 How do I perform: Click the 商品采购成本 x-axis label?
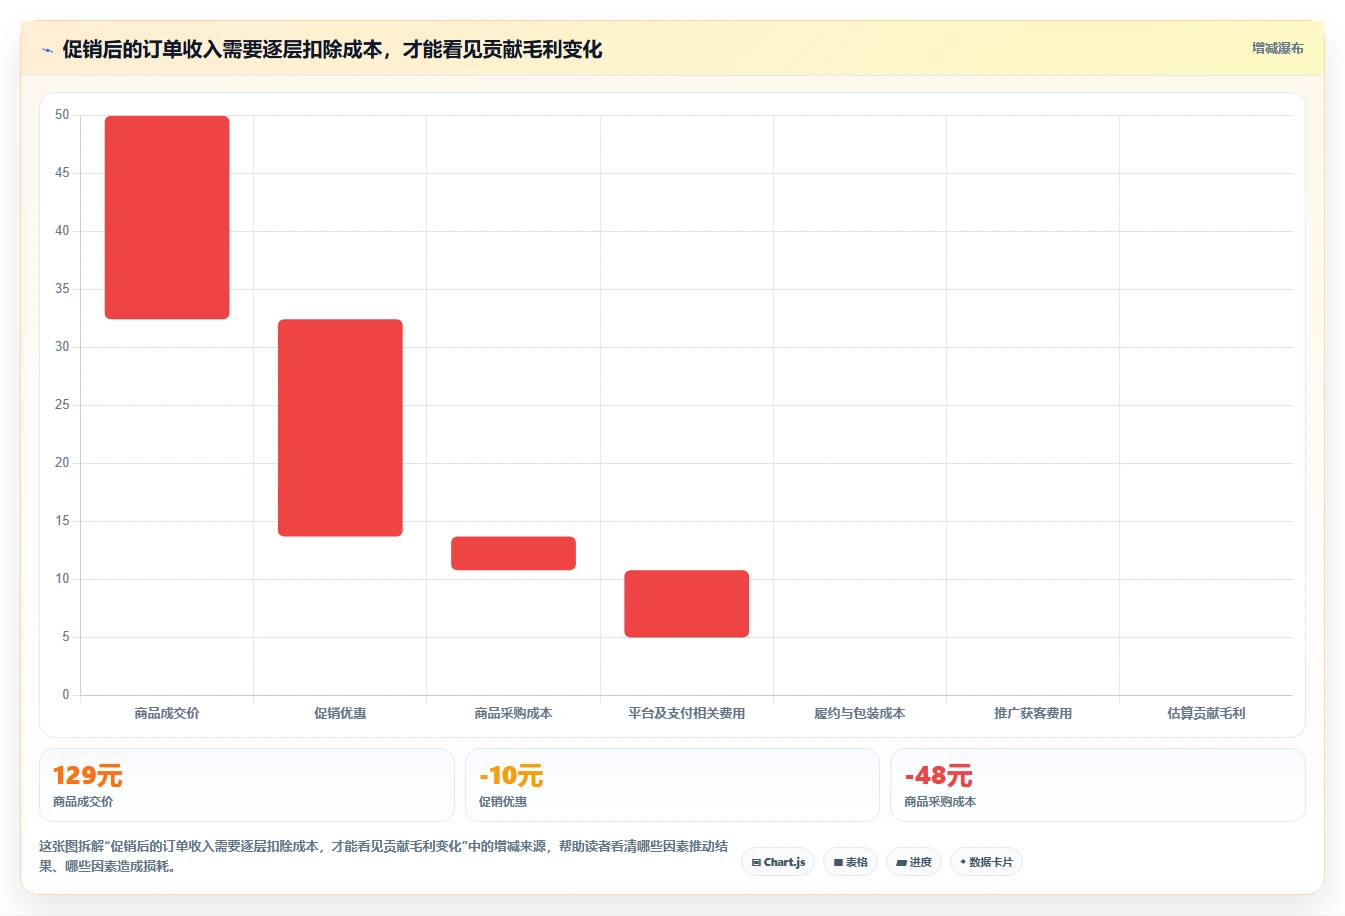click(513, 713)
